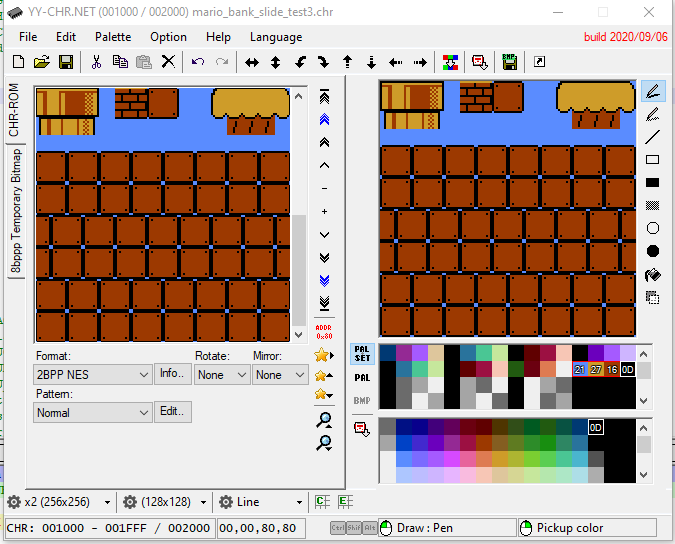This screenshot has height=544, width=675.
Task: Pick palette color 27 swatch
Action: pos(596,369)
